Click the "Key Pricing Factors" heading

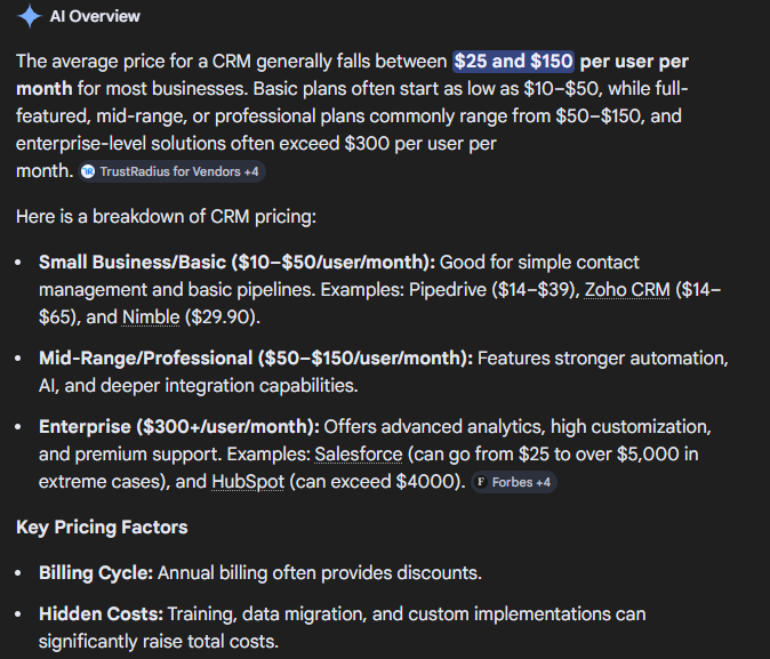102,527
